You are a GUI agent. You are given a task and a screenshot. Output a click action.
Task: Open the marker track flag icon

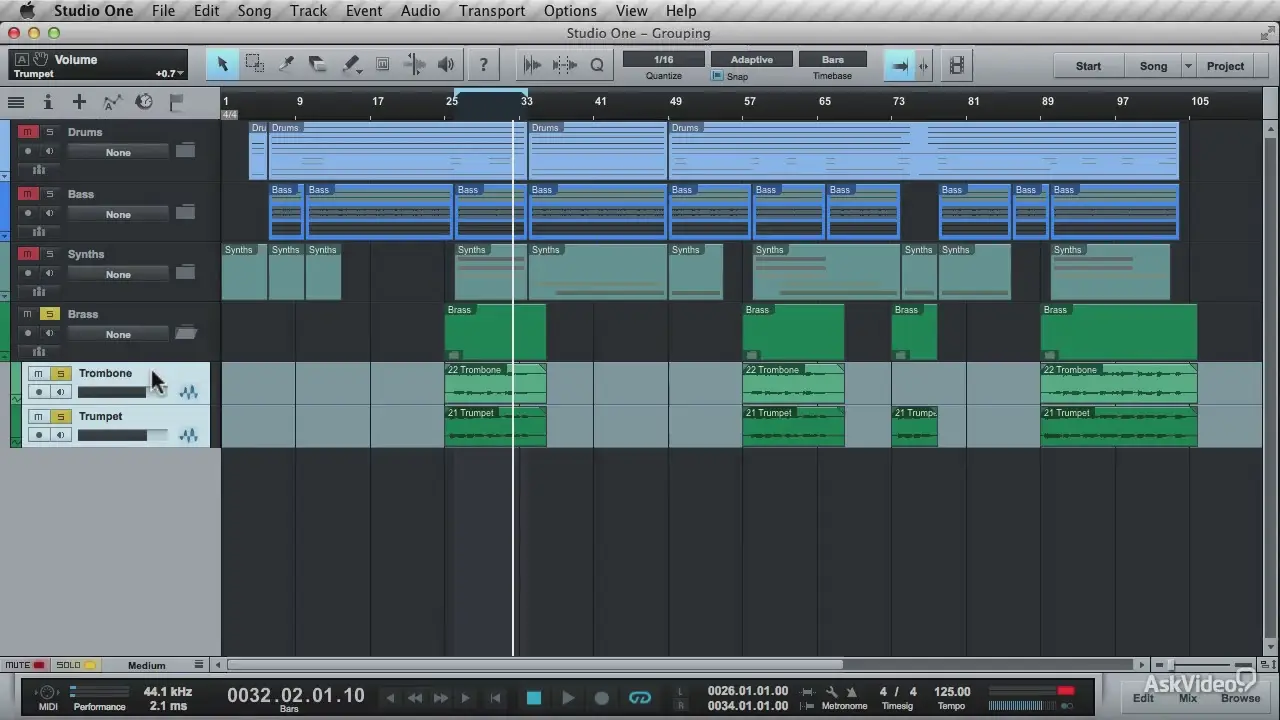pyautogui.click(x=176, y=102)
